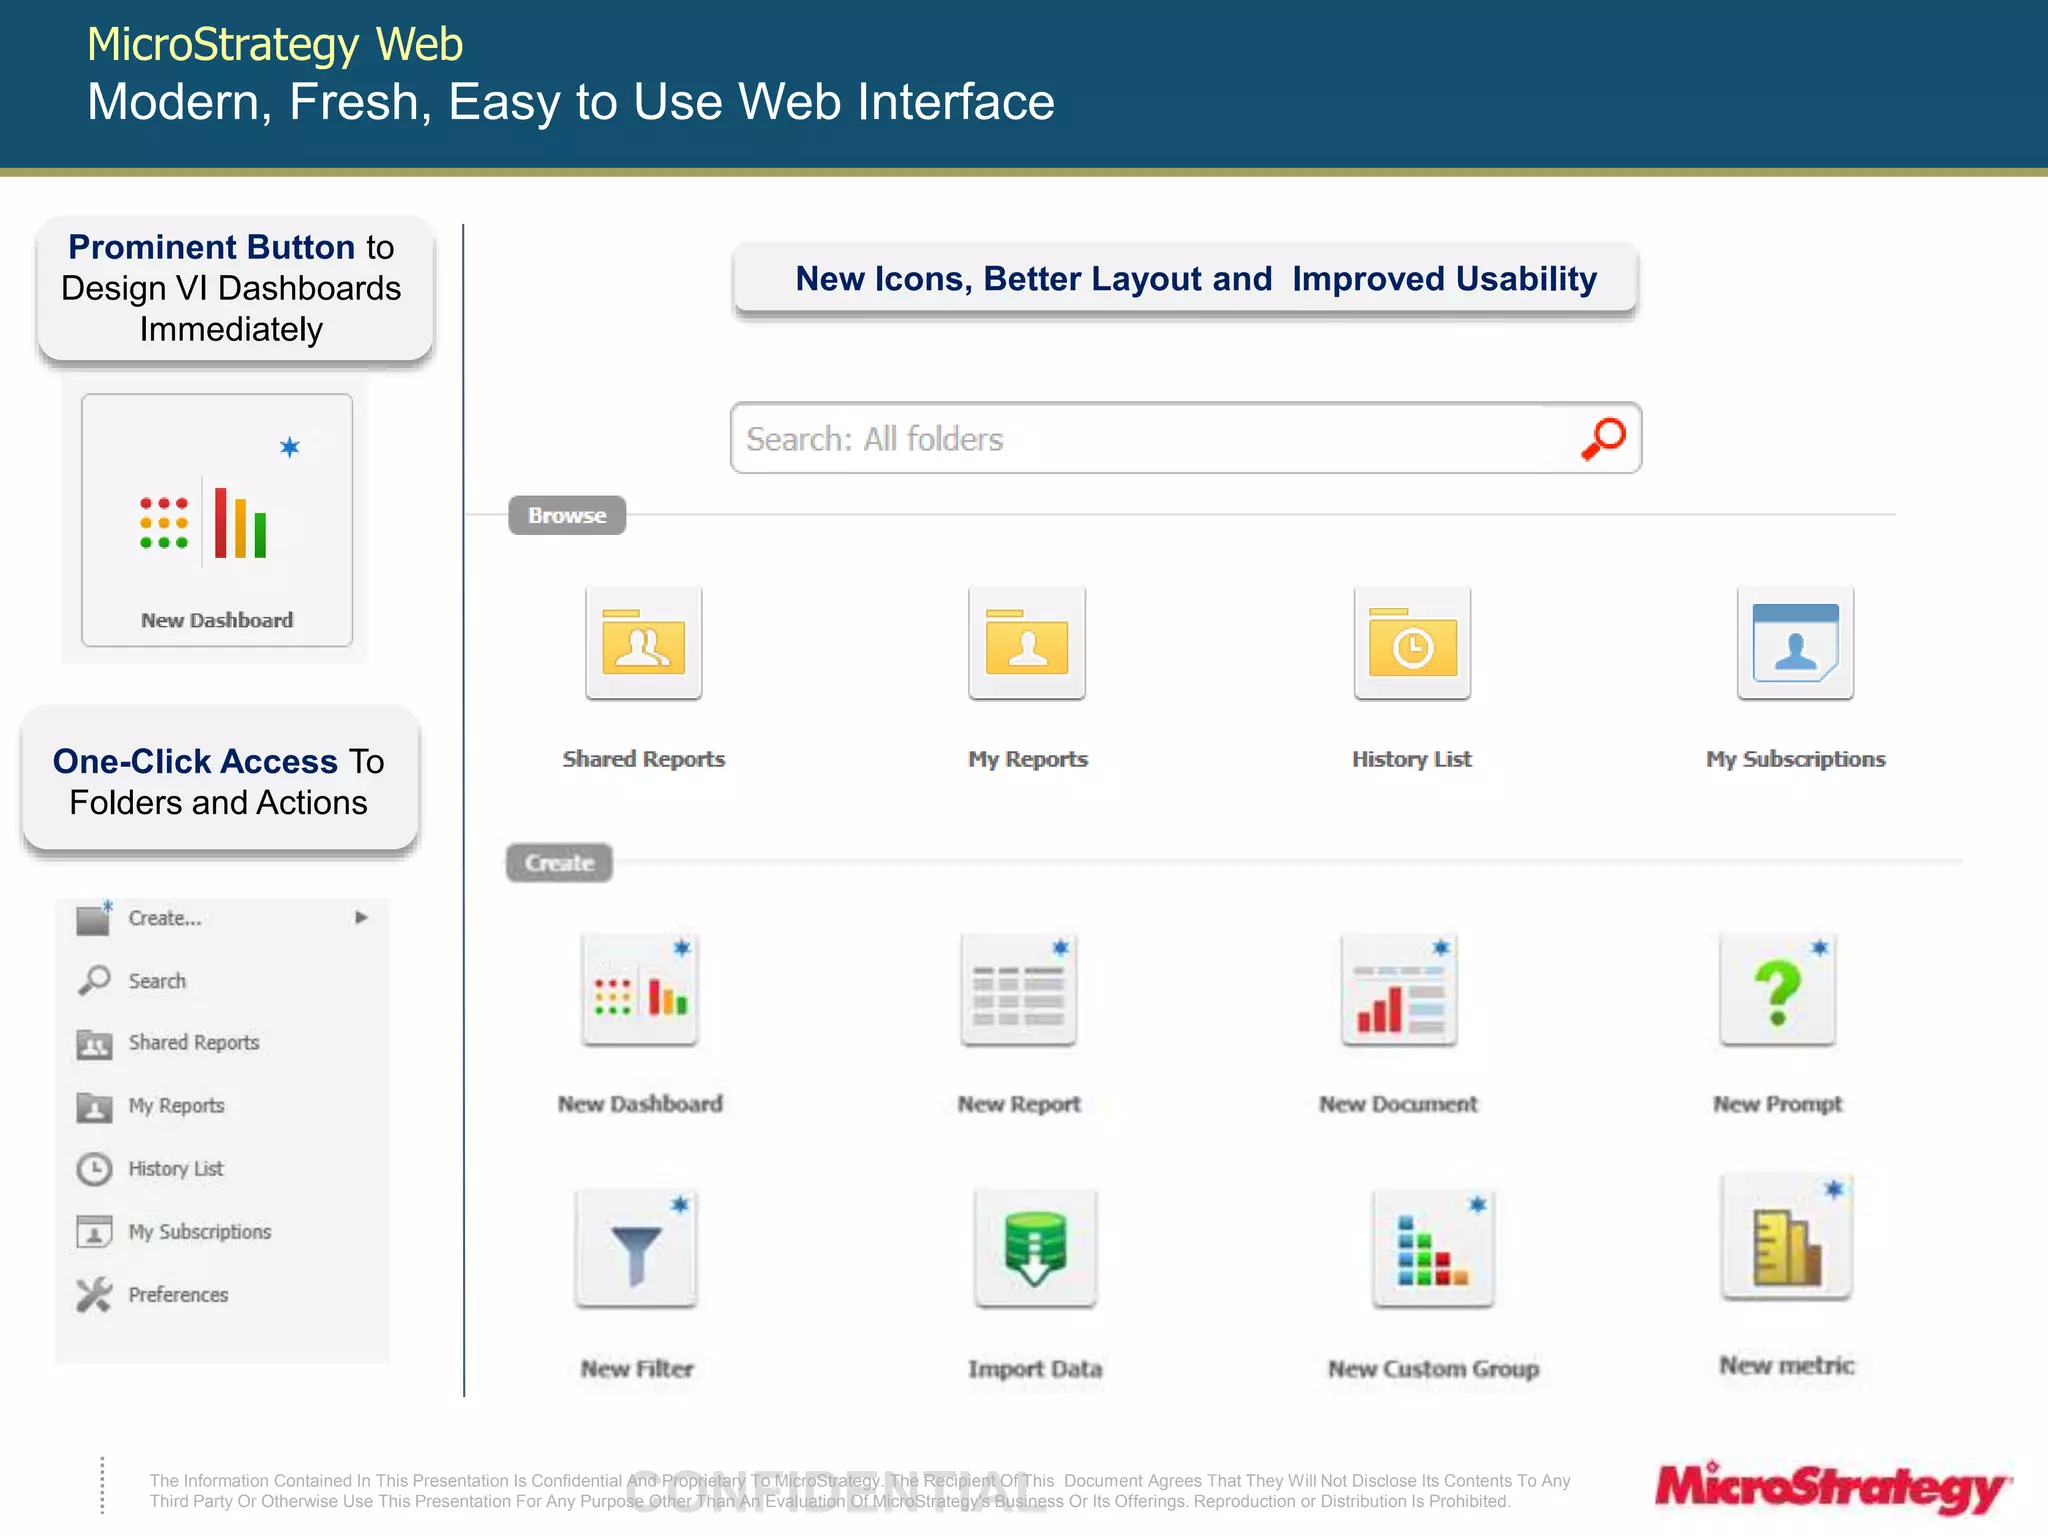Select History List in the sidebar menu

[x=176, y=1169]
